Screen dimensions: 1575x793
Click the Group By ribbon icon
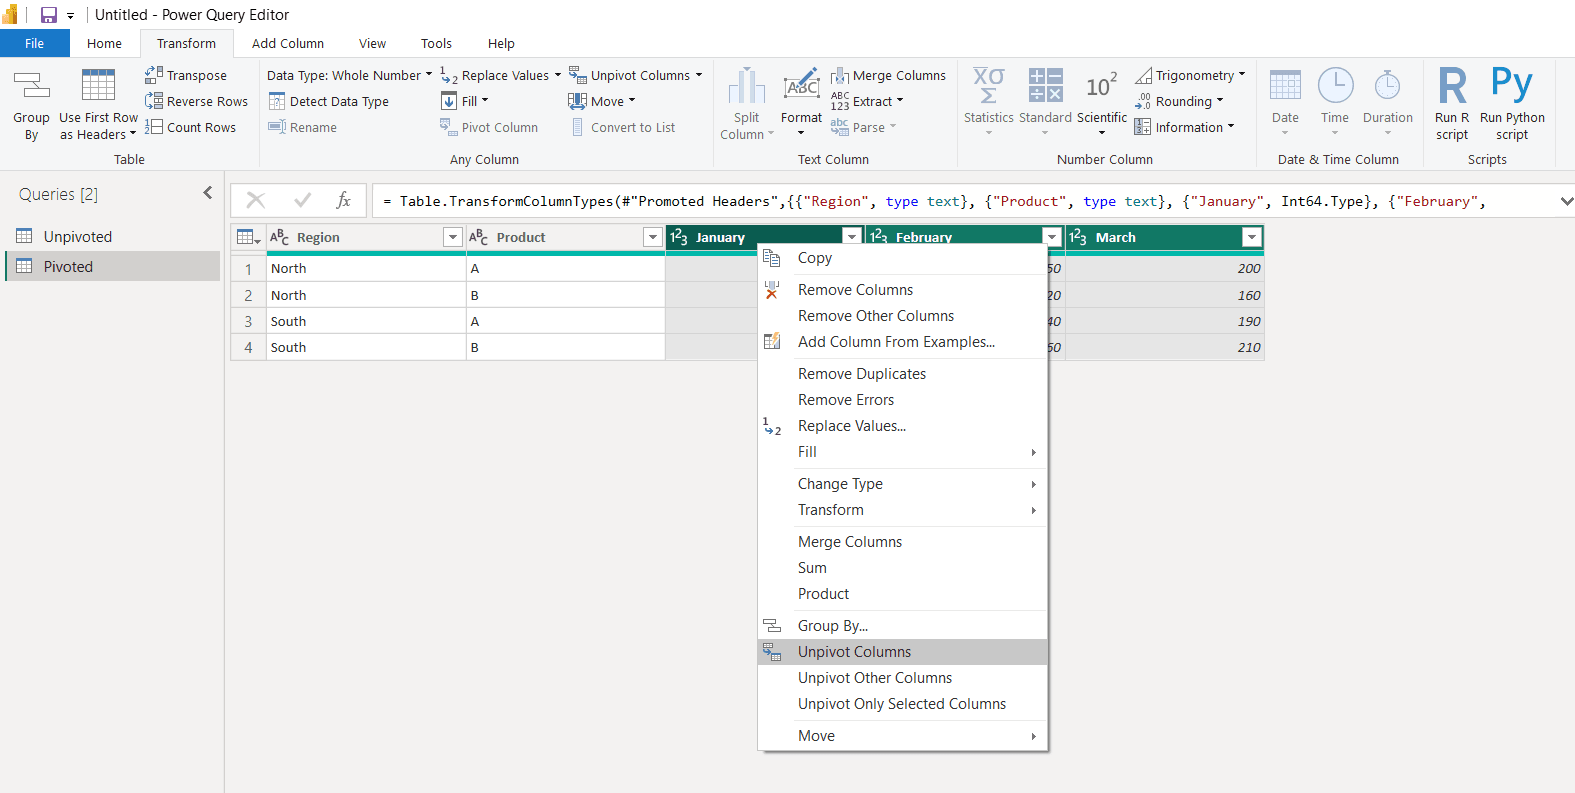click(31, 86)
